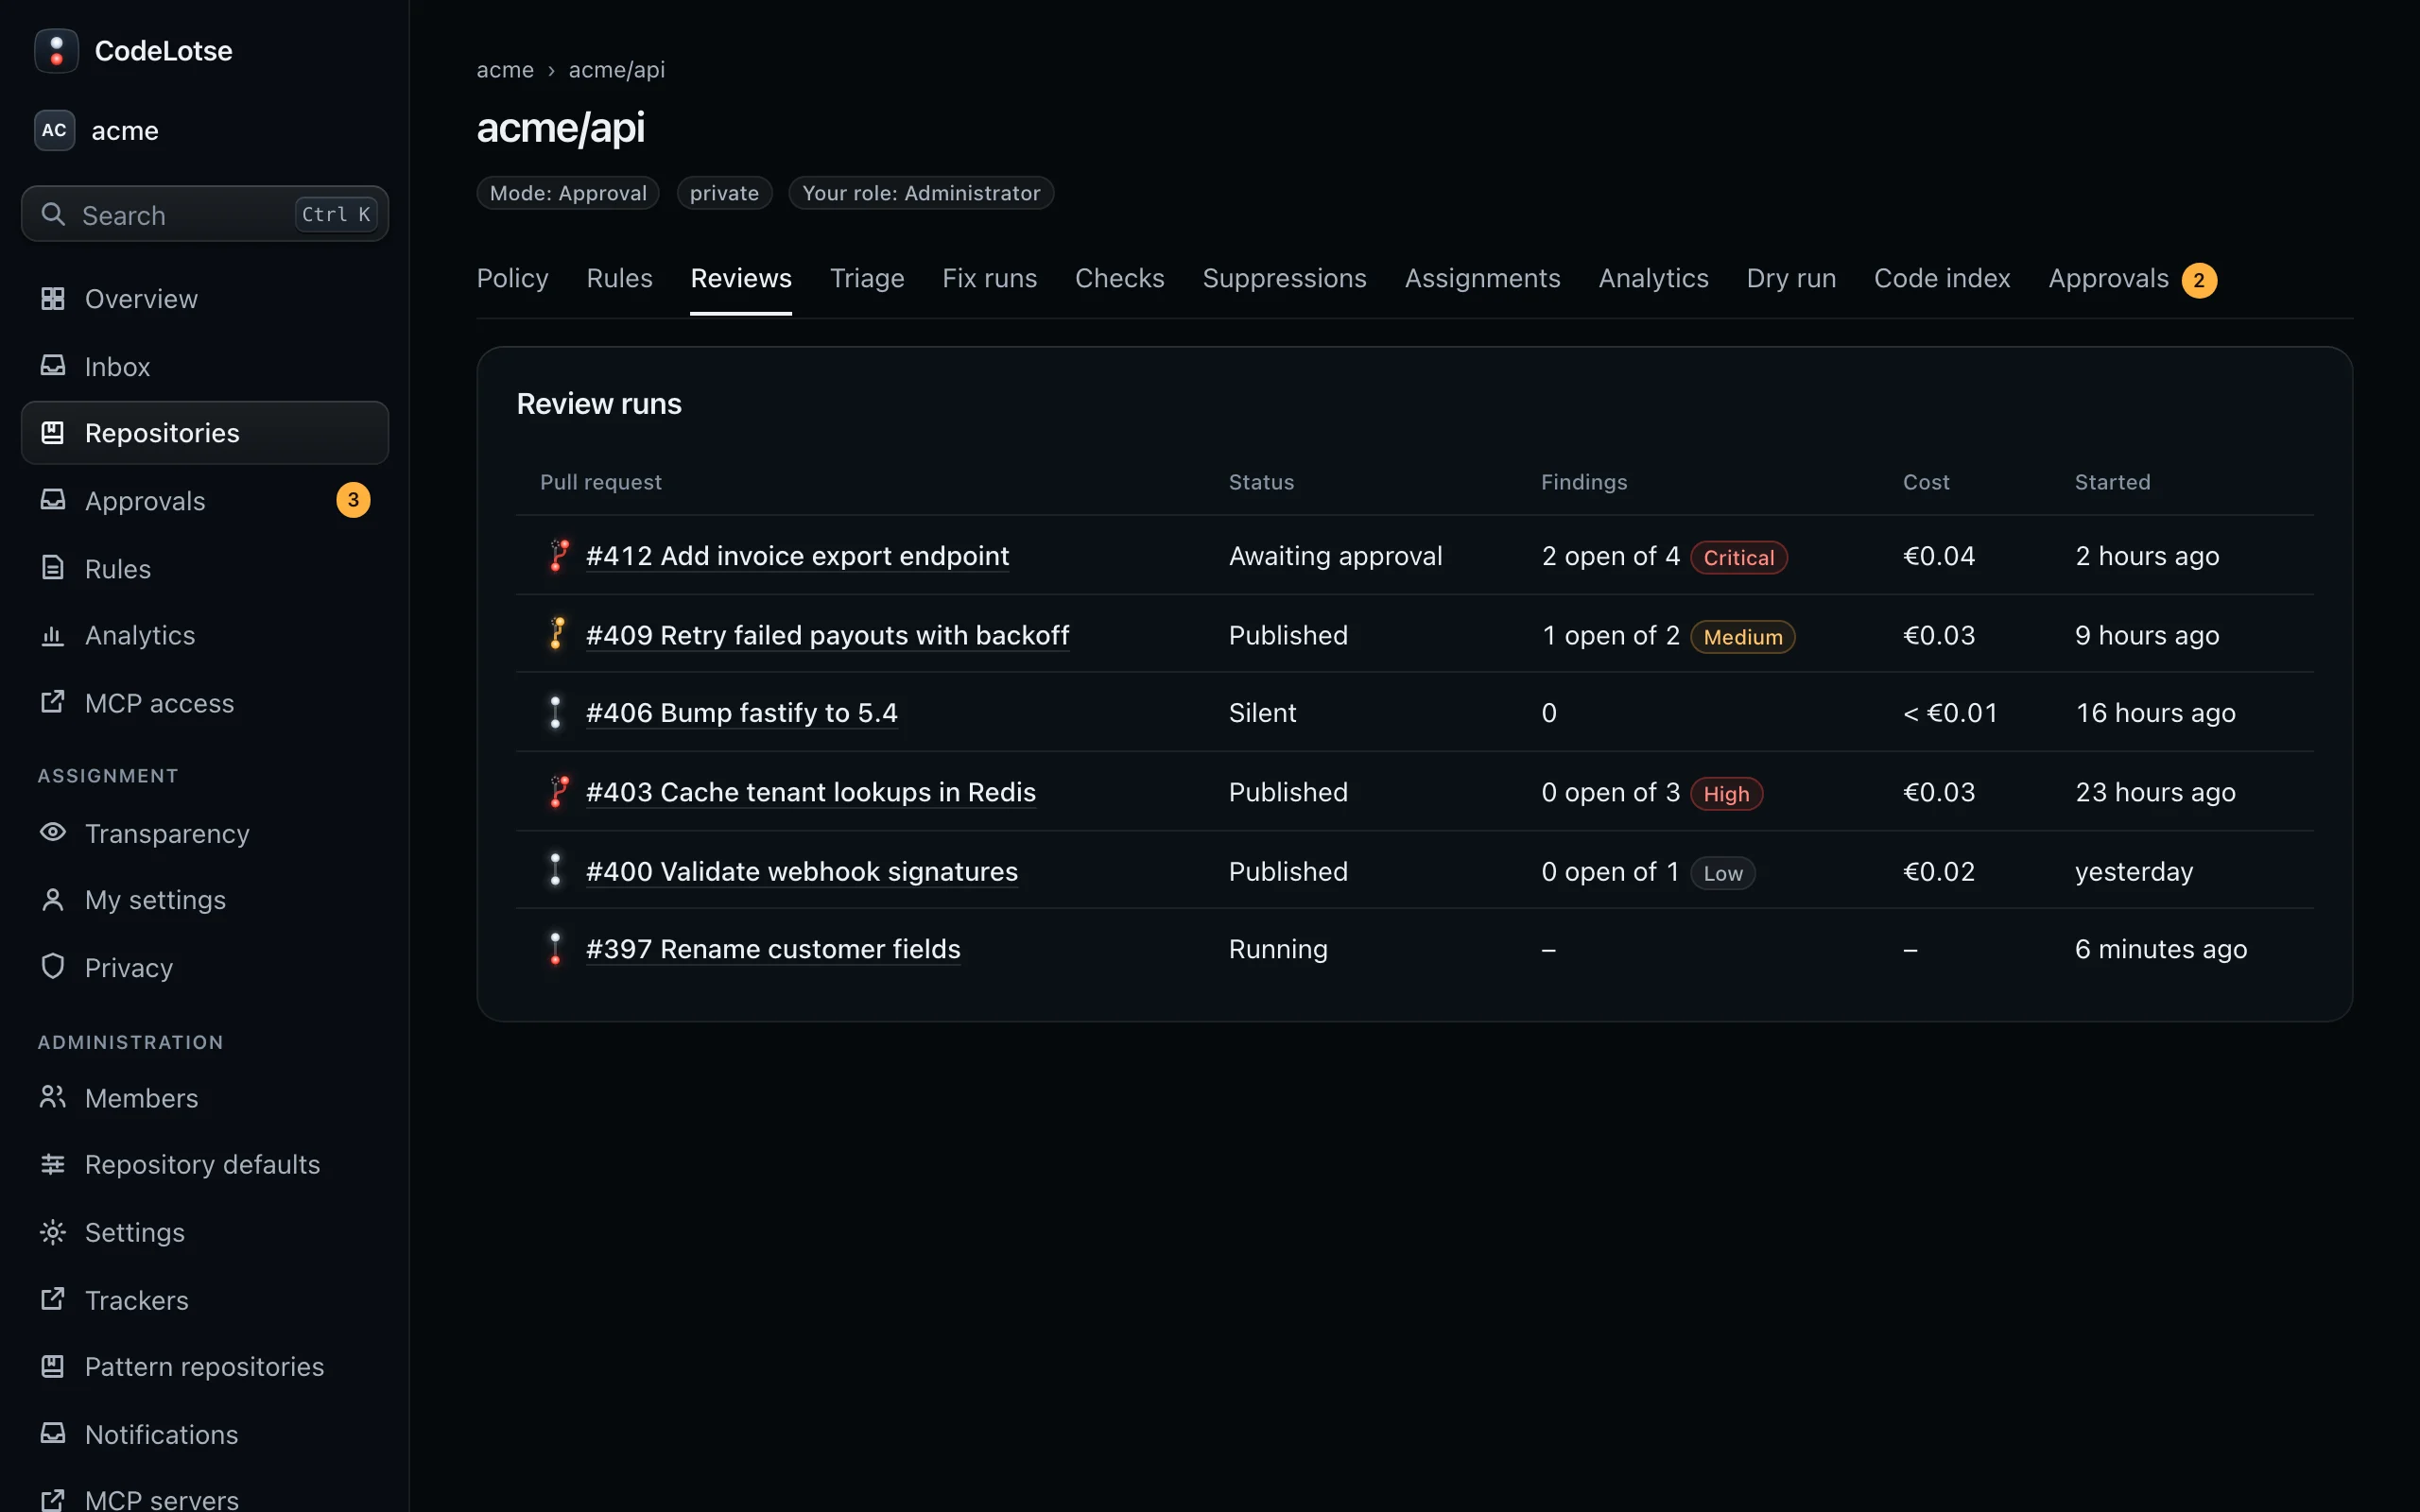
Task: Click the AC workspace avatar
Action: pyautogui.click(x=54, y=130)
